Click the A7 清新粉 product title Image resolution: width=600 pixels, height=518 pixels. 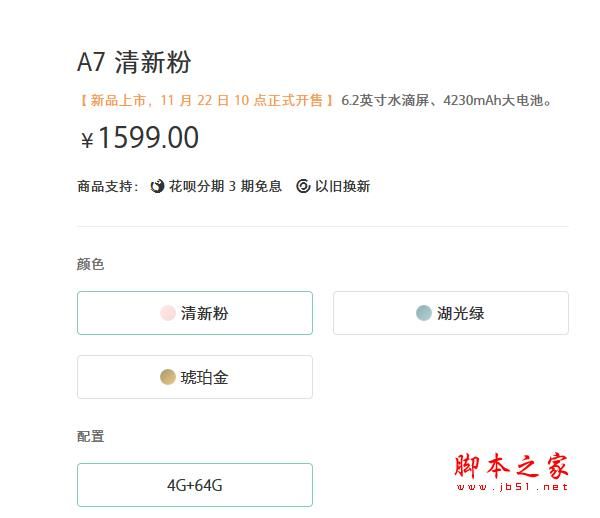[134, 62]
